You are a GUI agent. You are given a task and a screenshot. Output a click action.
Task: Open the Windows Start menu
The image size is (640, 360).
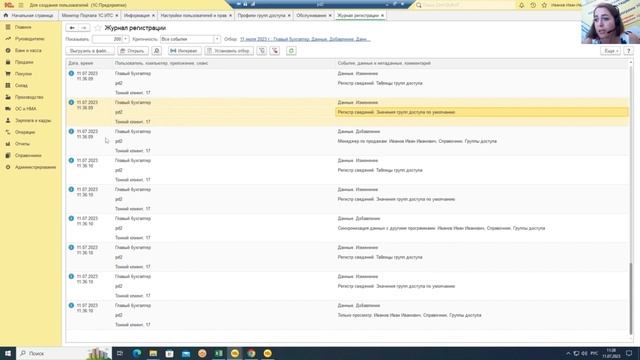coord(7,353)
